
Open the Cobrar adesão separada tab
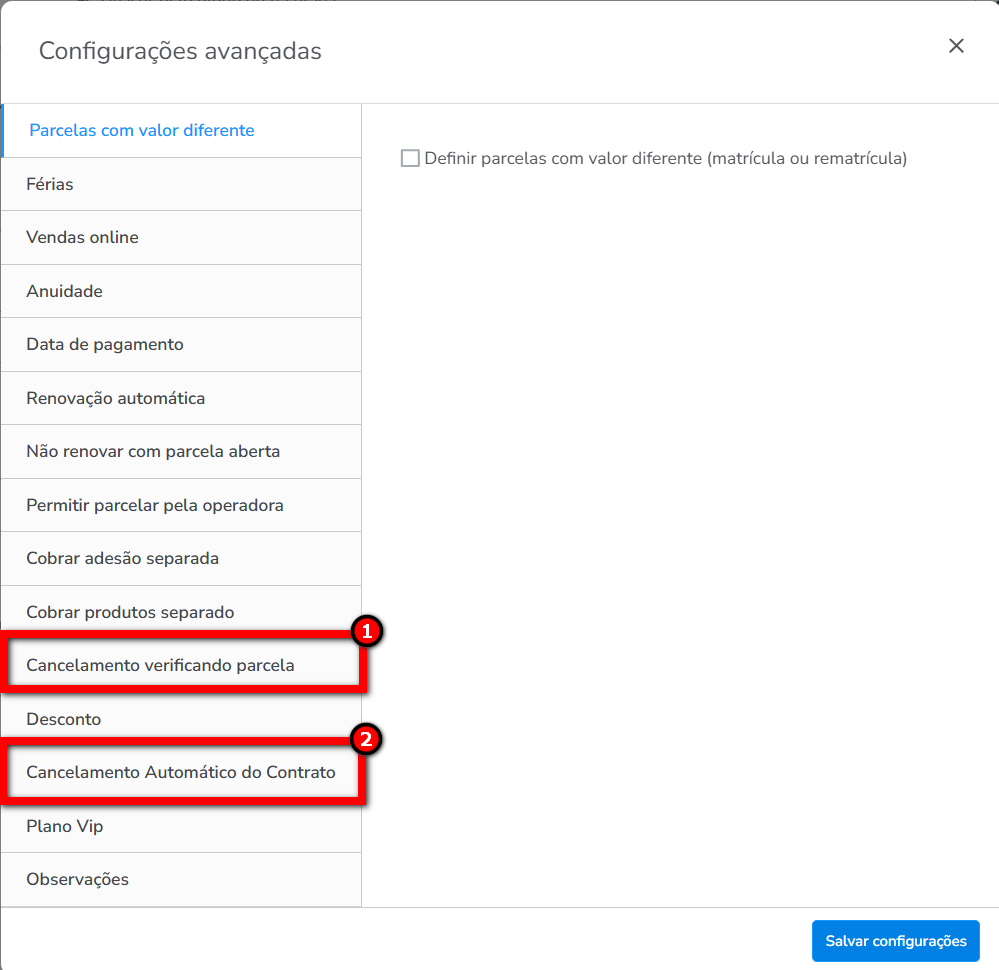(x=123, y=559)
